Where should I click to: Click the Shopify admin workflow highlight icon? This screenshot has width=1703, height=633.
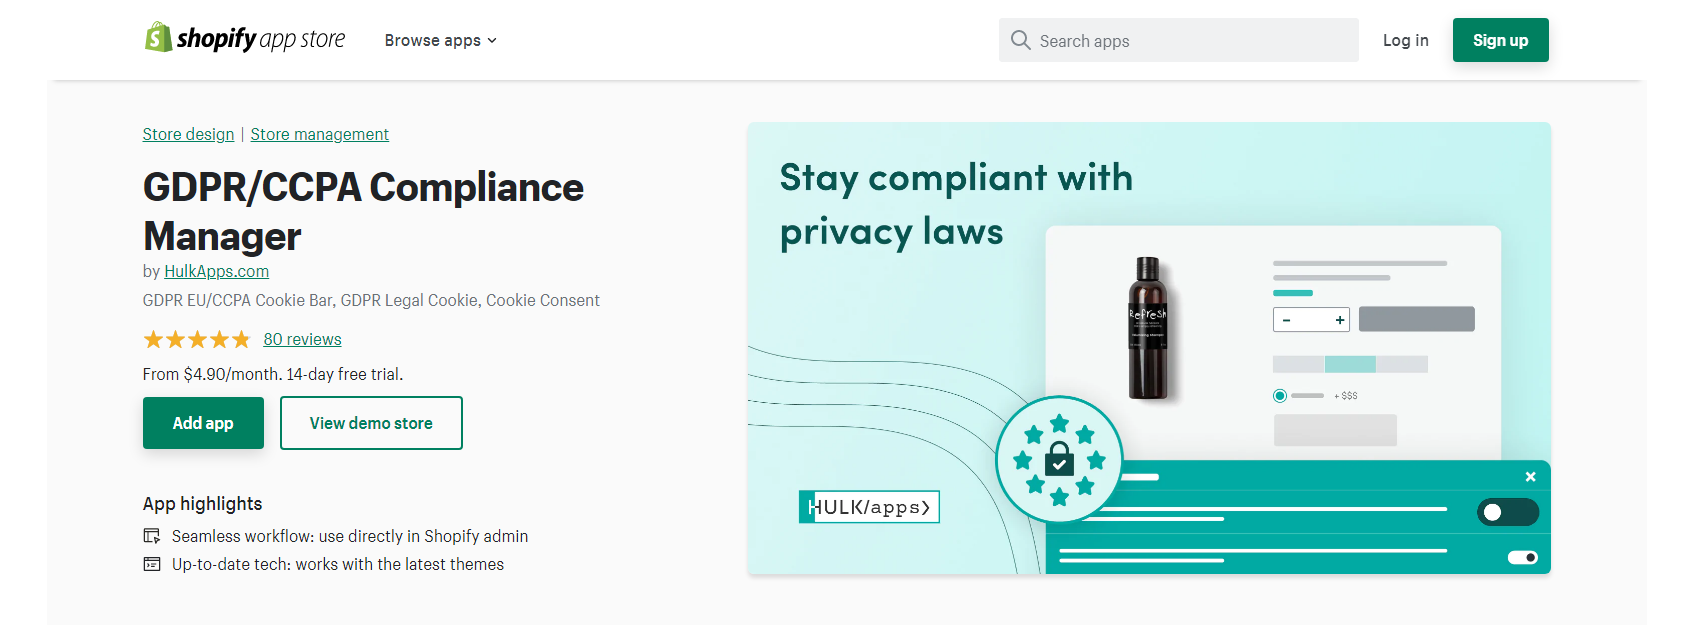(152, 536)
